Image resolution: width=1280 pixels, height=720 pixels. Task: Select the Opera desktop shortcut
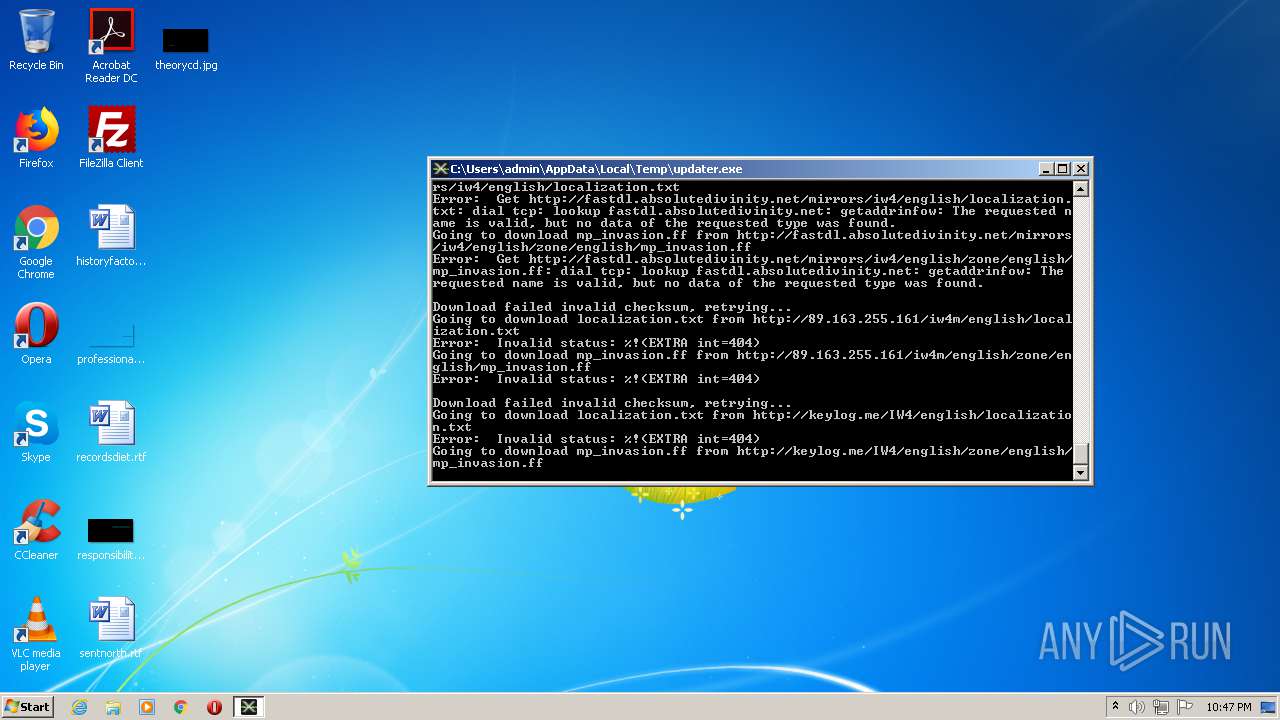tap(36, 334)
